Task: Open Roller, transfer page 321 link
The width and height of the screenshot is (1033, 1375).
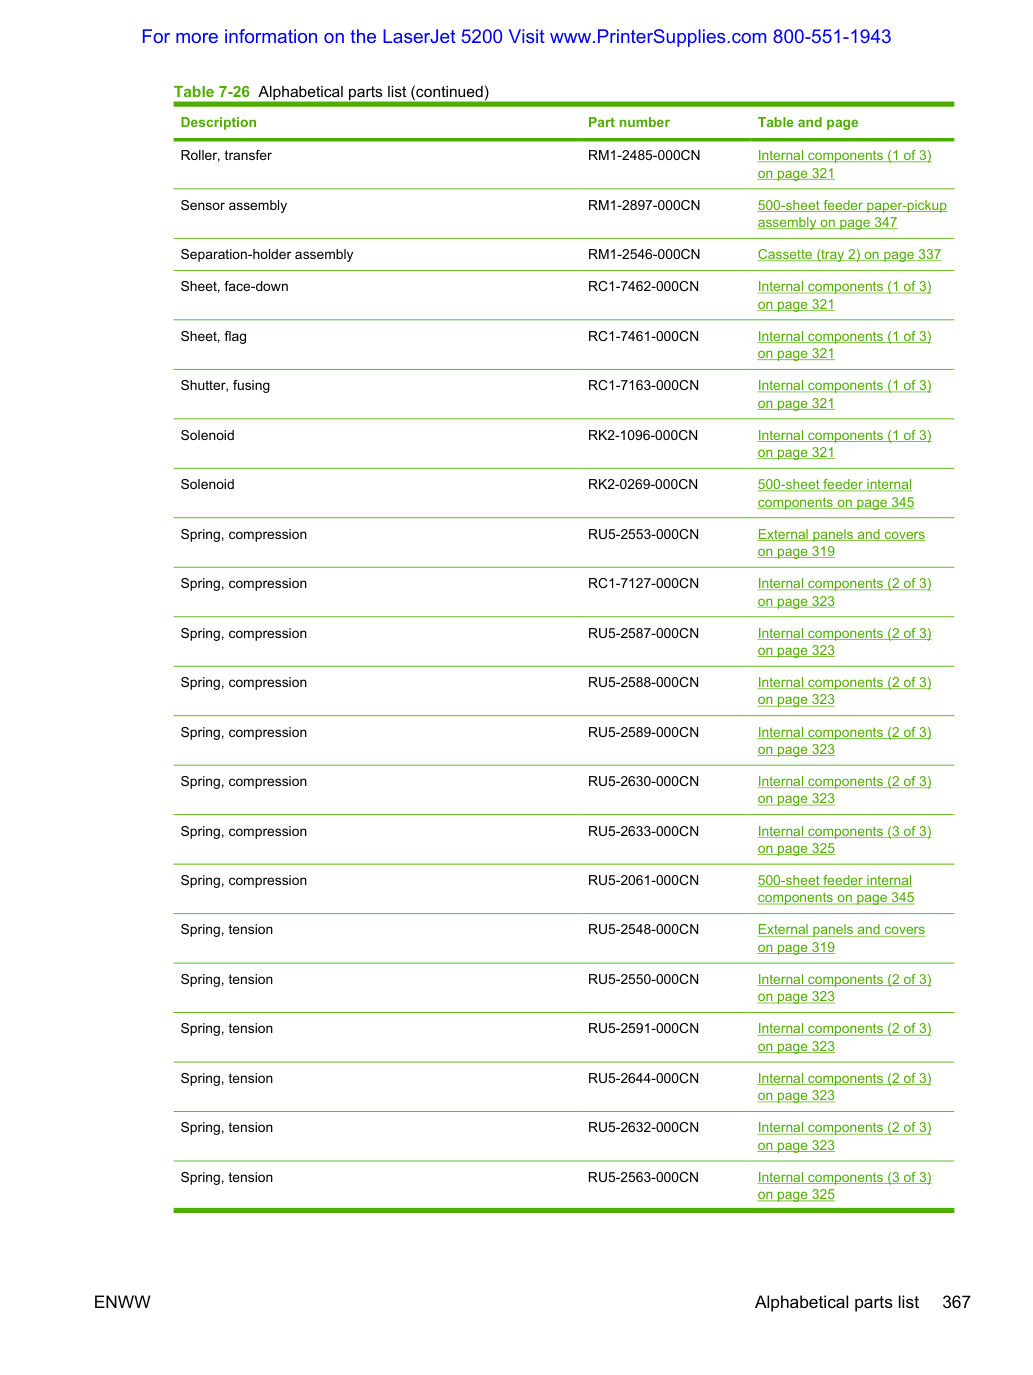Action: pyautogui.click(x=844, y=164)
